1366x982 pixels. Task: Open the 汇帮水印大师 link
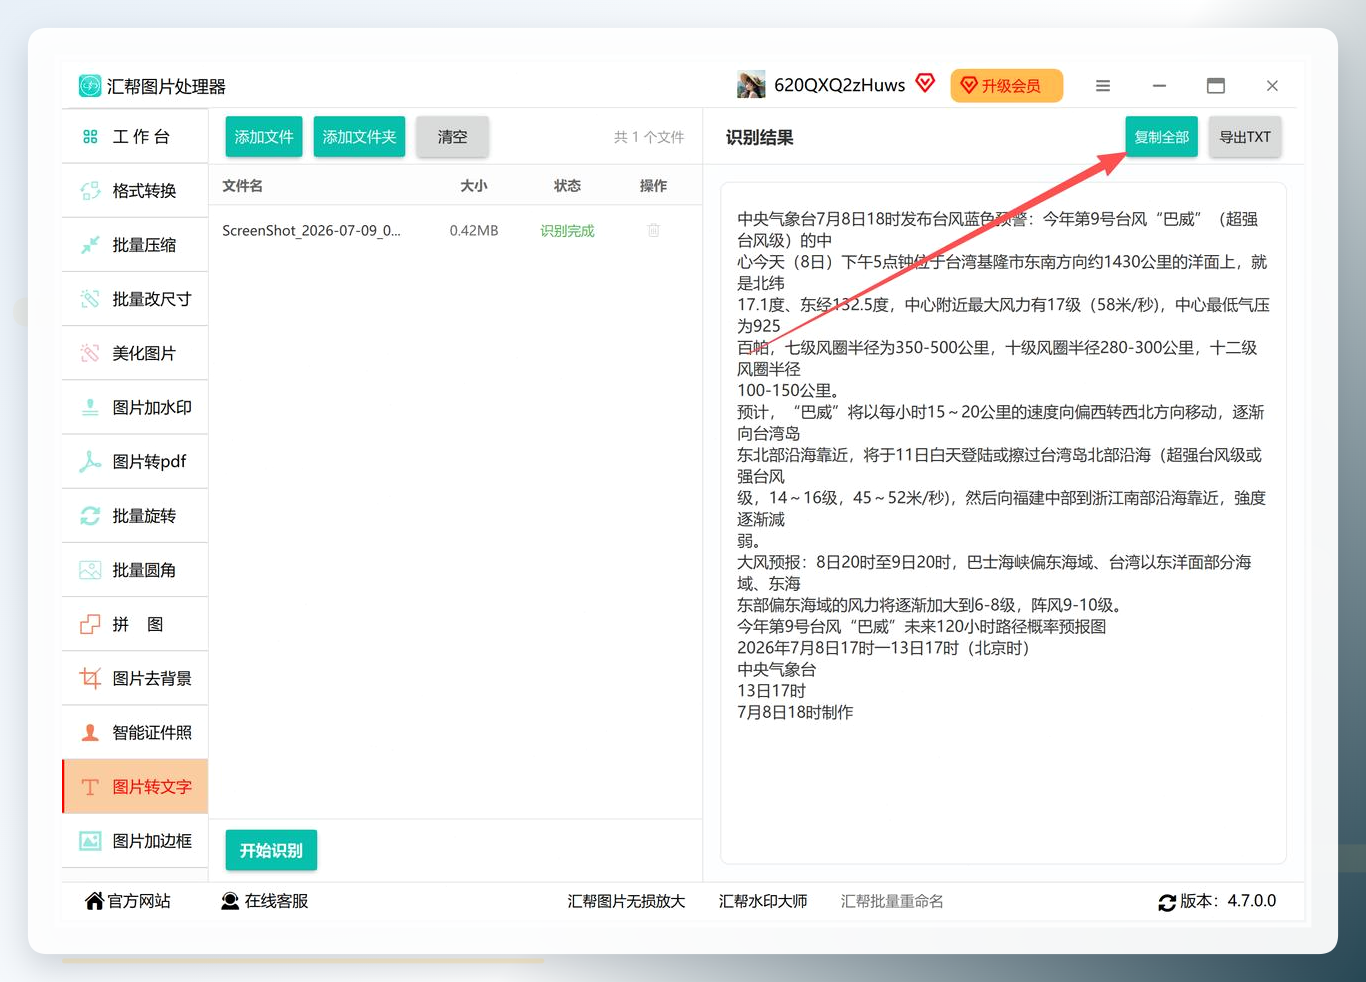click(763, 901)
